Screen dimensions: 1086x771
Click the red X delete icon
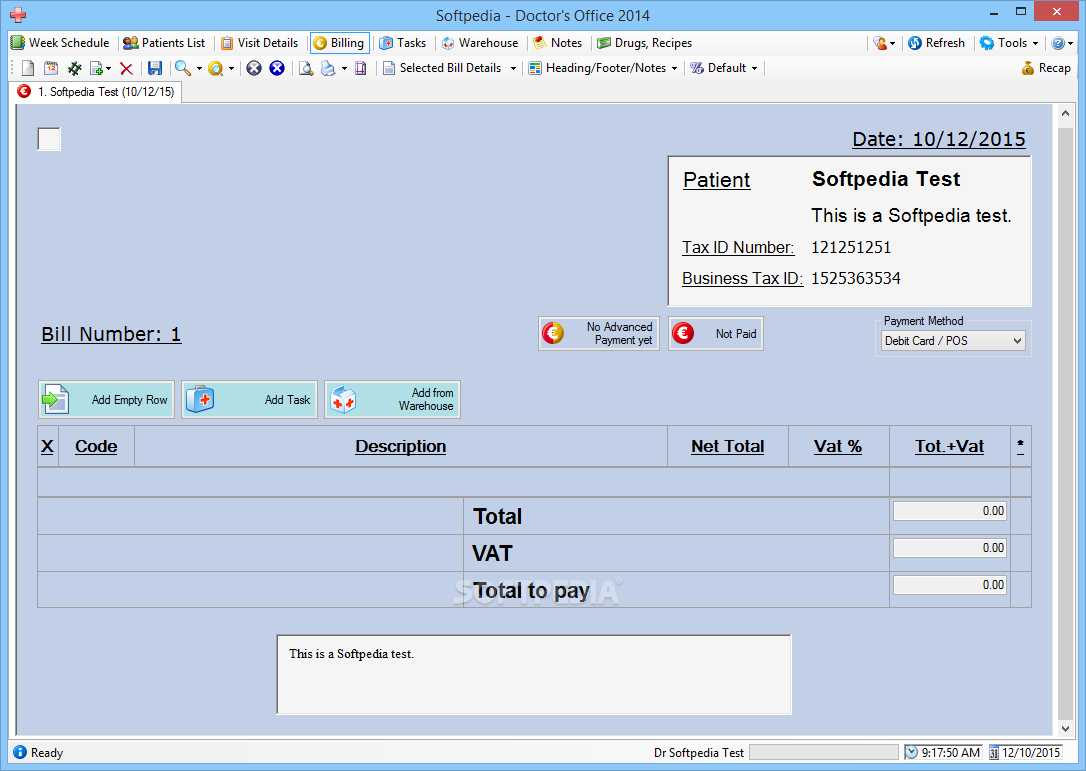coord(126,68)
